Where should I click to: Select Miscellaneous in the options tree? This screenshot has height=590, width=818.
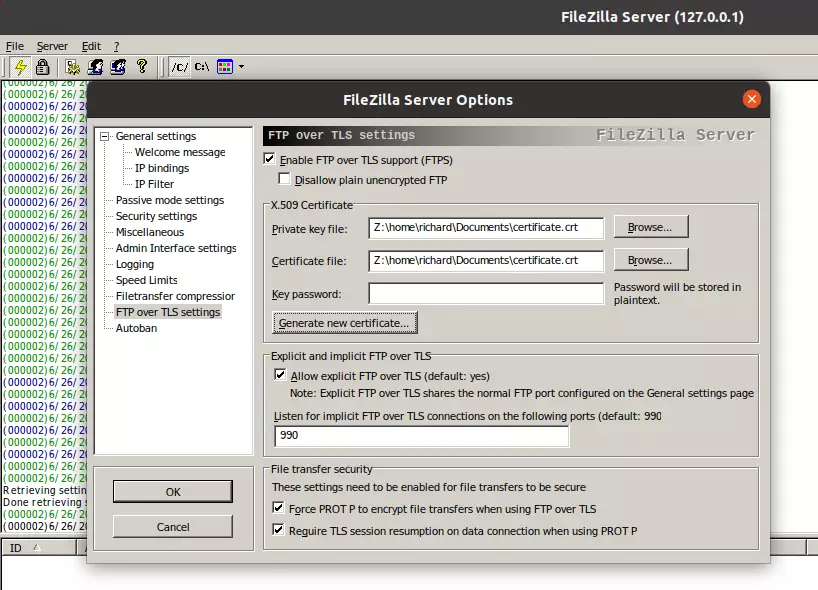150,232
